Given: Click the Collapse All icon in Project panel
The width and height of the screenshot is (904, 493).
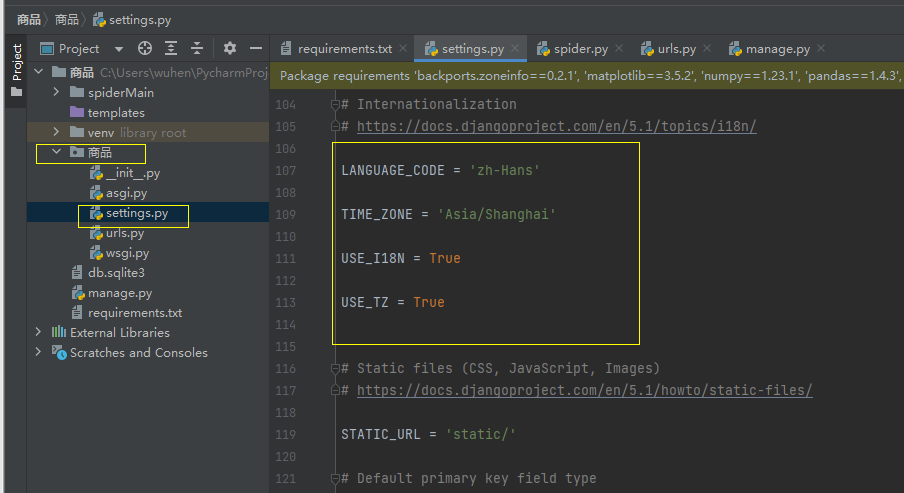Looking at the screenshot, I should click(x=197, y=48).
